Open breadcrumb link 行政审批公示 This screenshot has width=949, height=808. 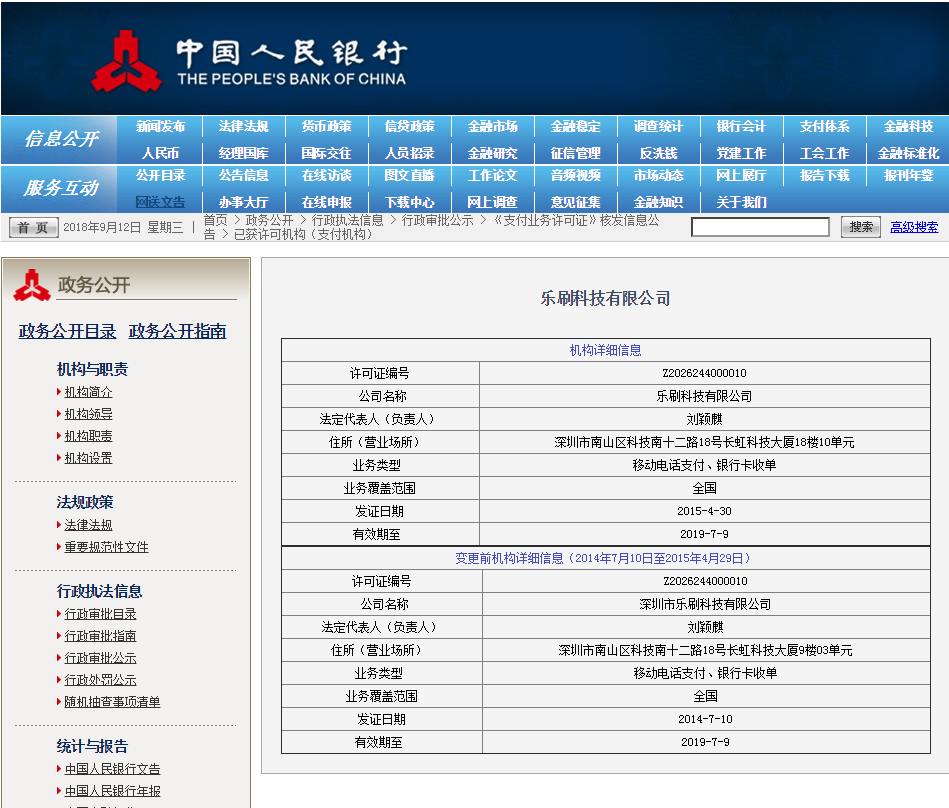[438, 220]
